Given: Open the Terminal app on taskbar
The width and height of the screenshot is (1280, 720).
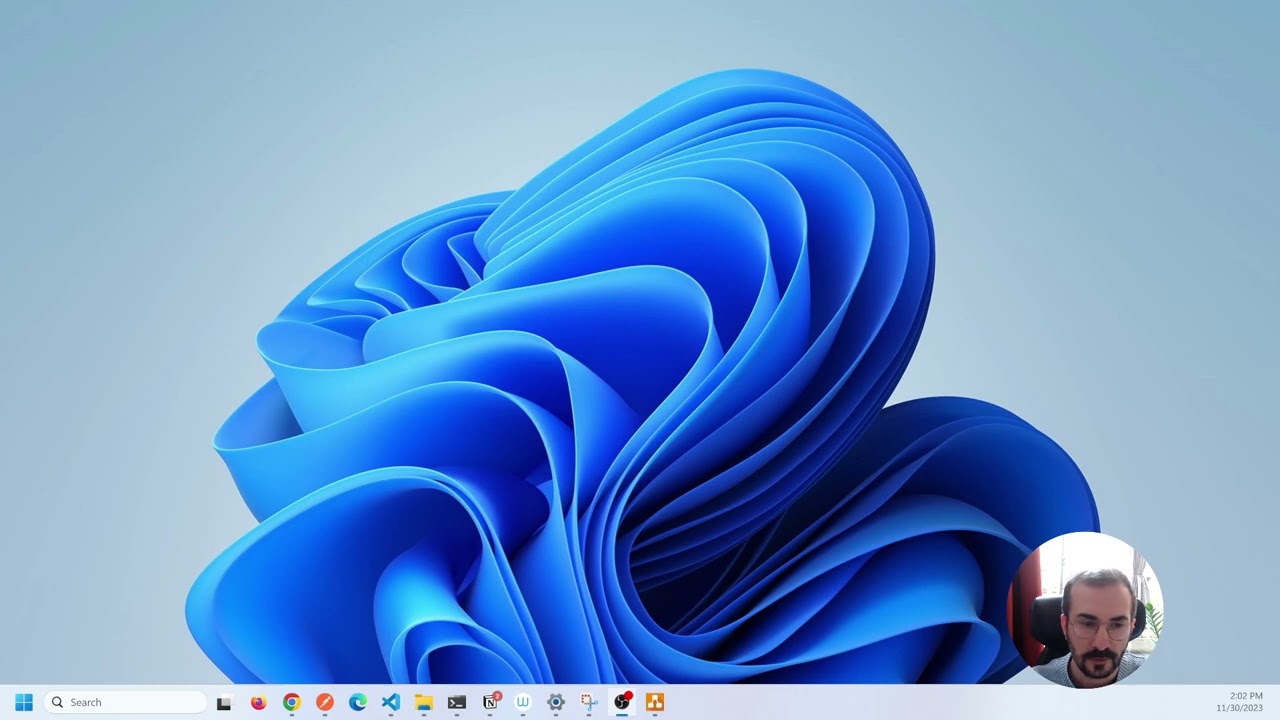Looking at the screenshot, I should (456, 703).
